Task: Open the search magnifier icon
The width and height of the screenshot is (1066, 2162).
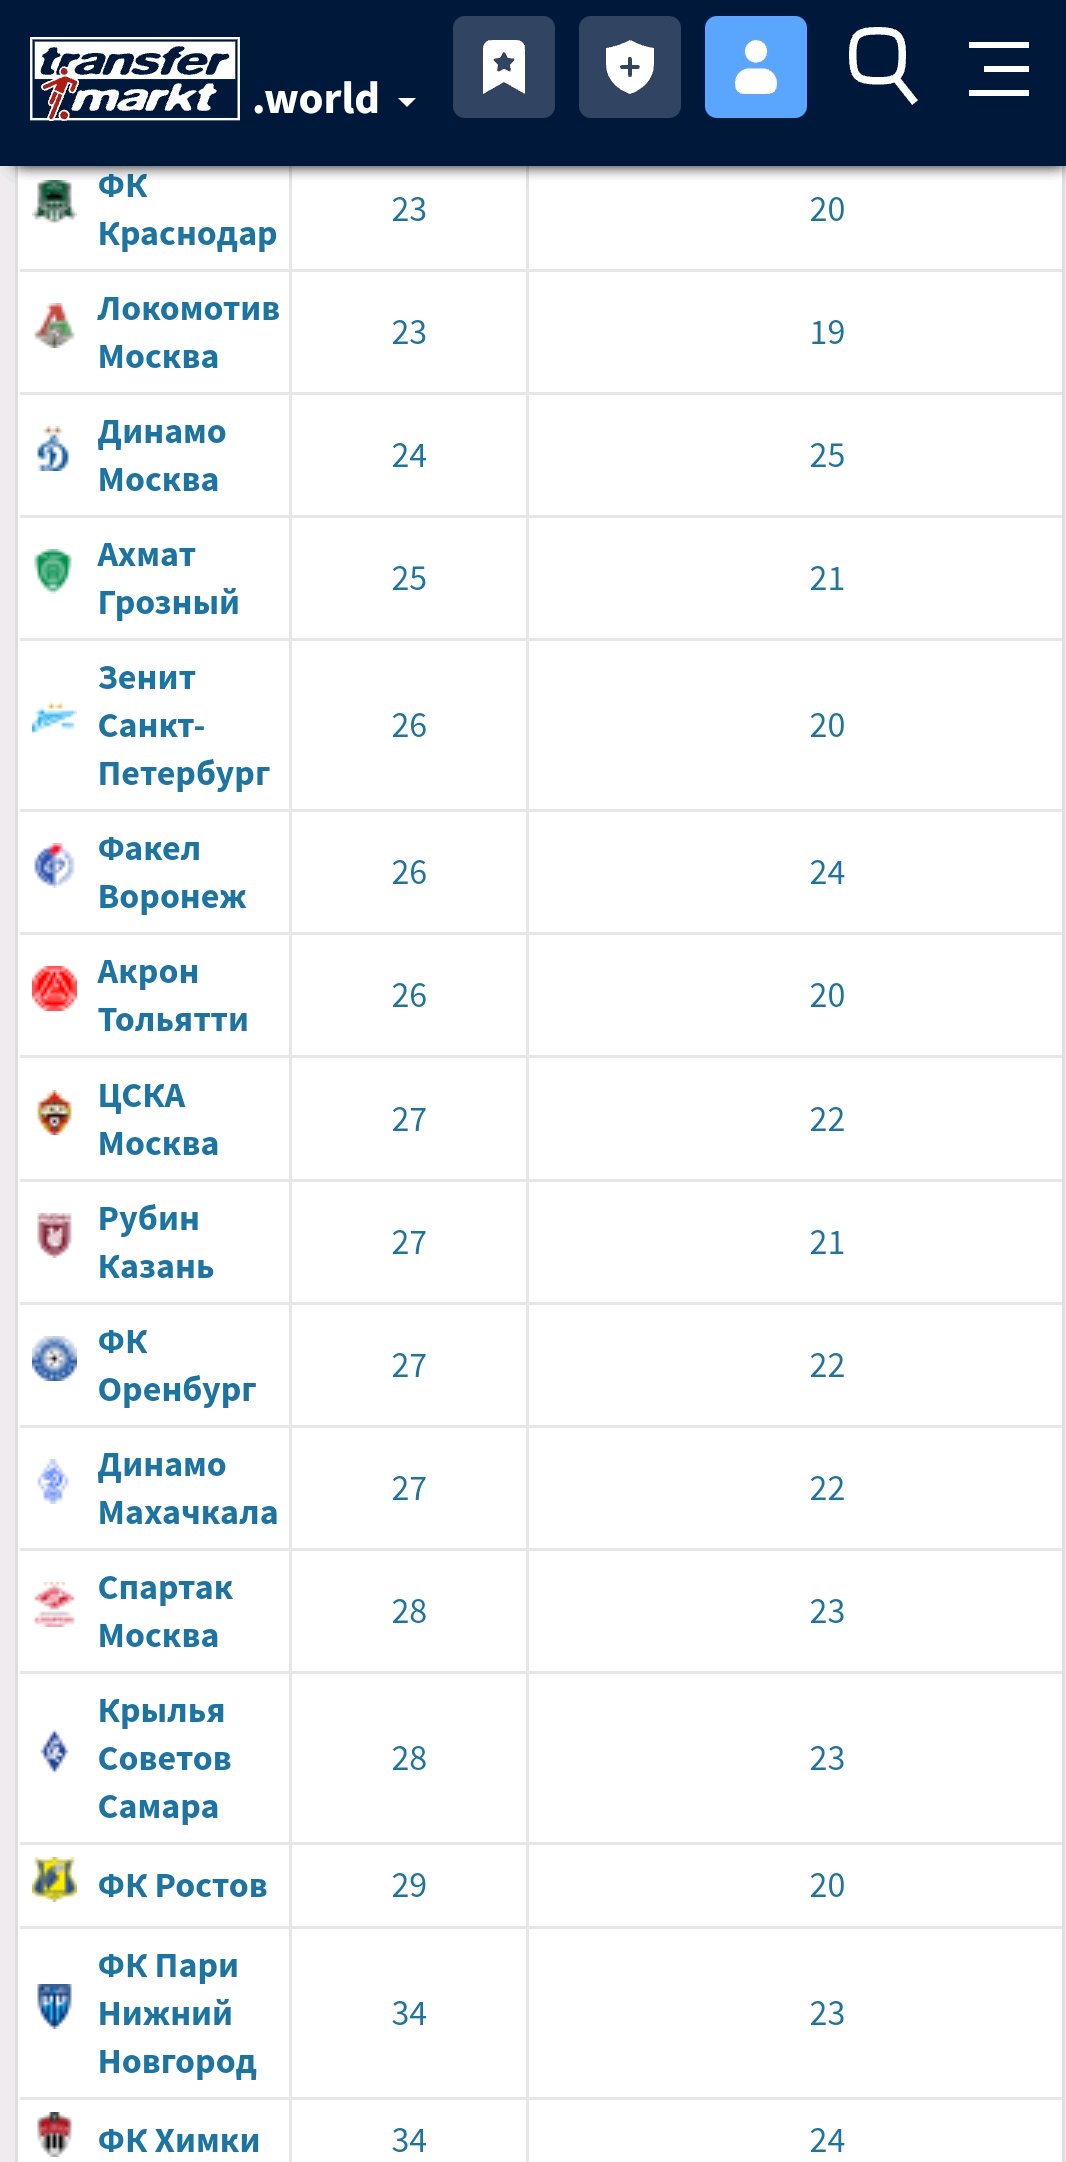Action: (x=882, y=66)
